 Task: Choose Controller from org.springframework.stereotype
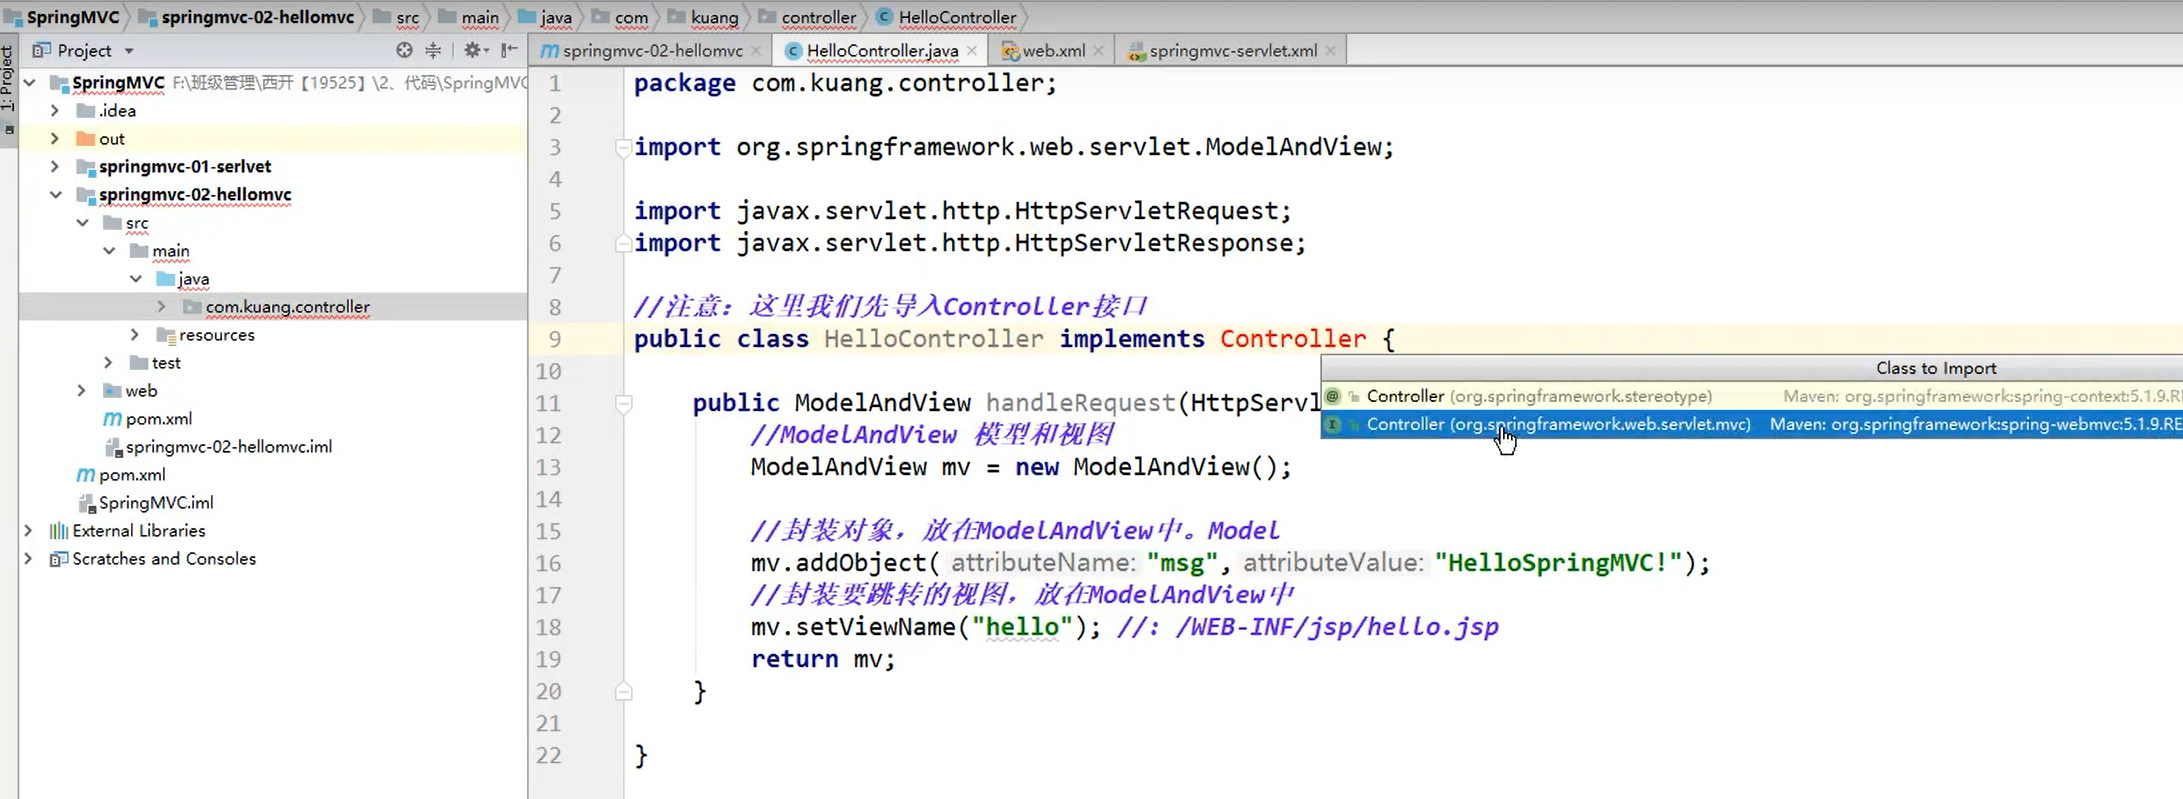coord(1752,397)
